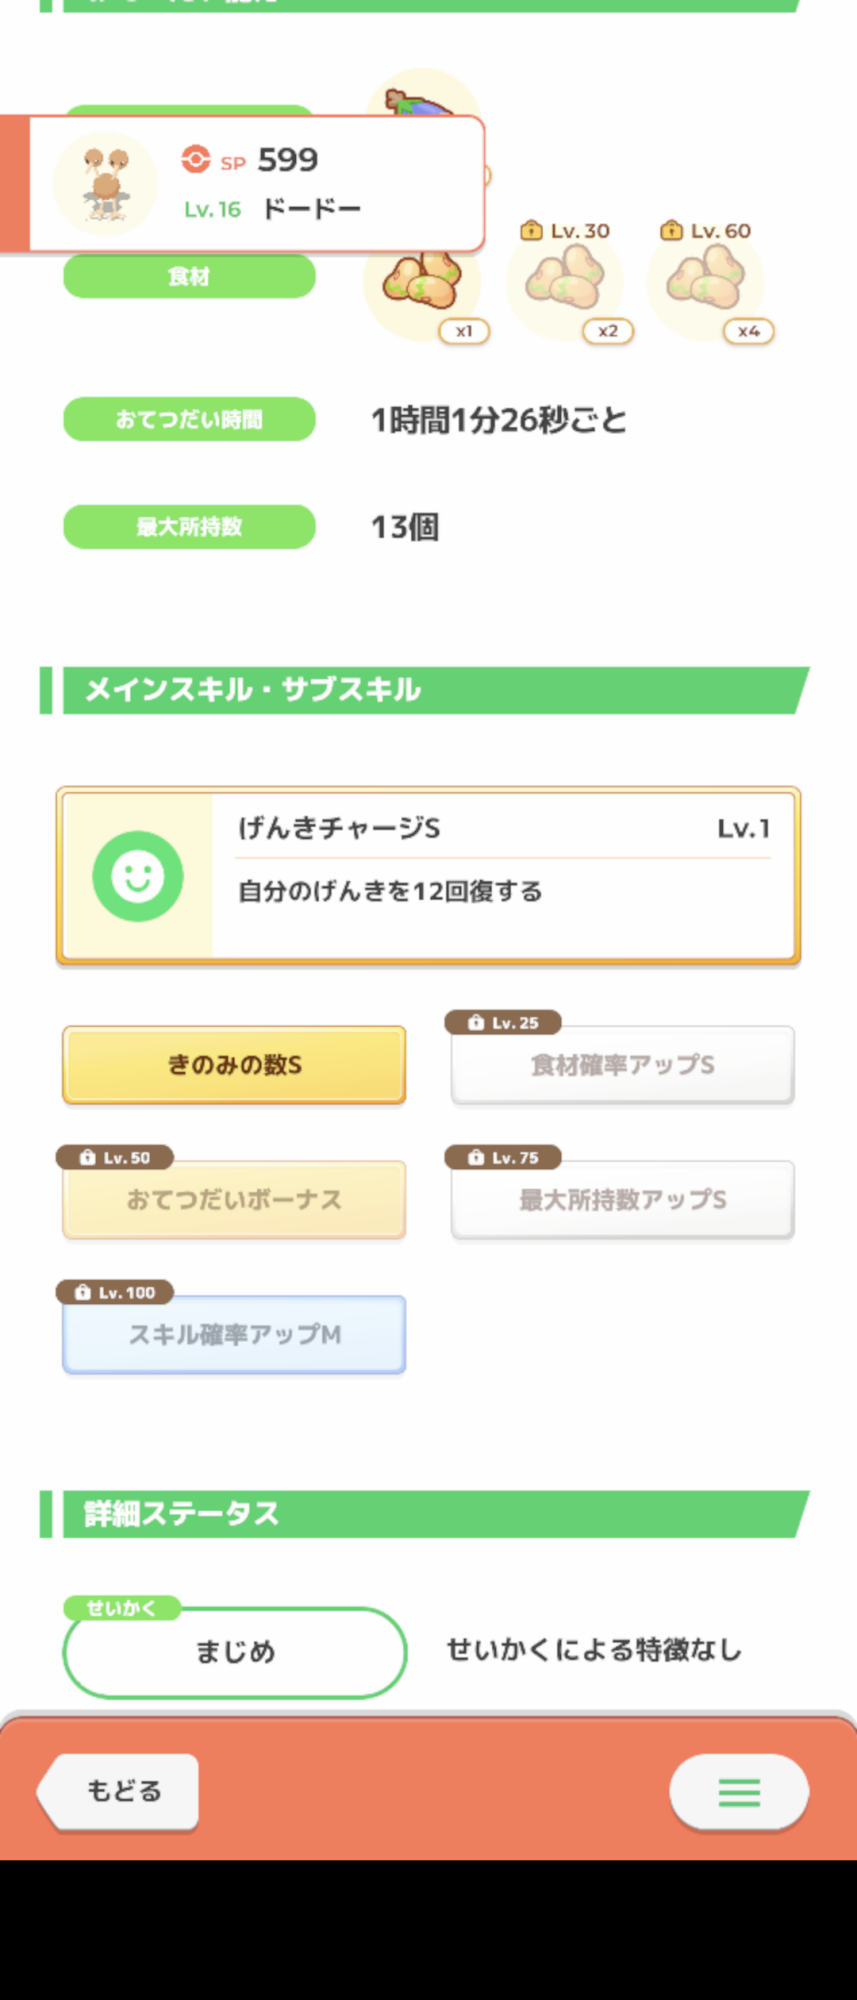Tap the unlocked x1 soybean ingredient icon
Viewport: 857px width, 2000px height.
(422, 283)
